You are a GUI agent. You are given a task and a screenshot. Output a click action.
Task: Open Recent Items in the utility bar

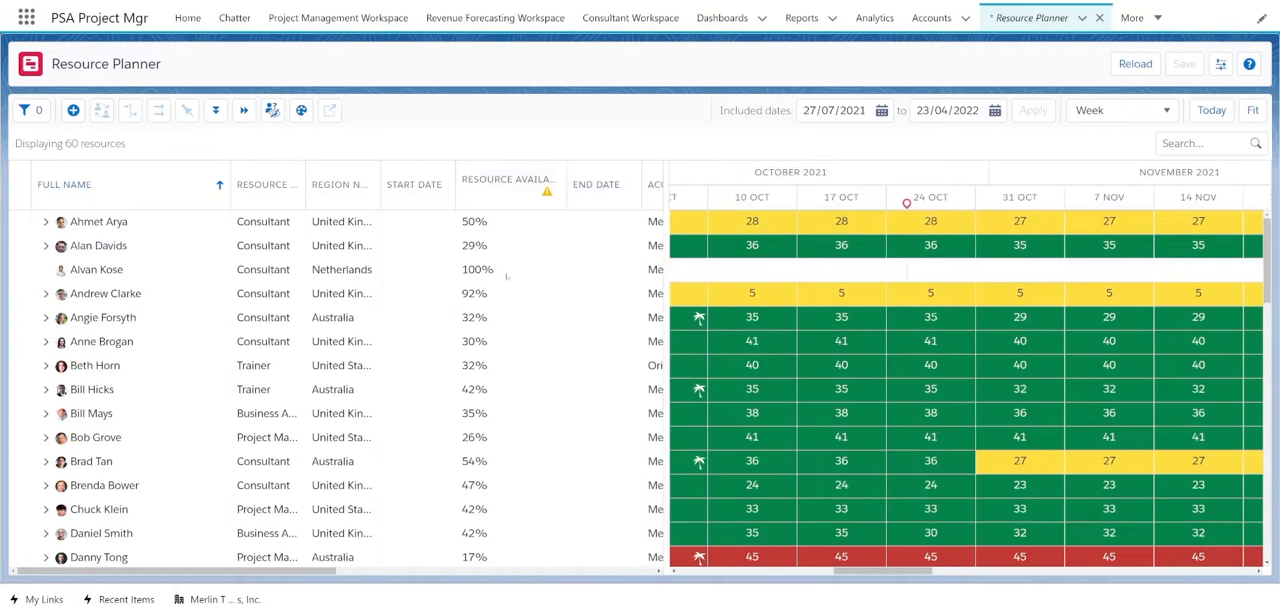[119, 599]
